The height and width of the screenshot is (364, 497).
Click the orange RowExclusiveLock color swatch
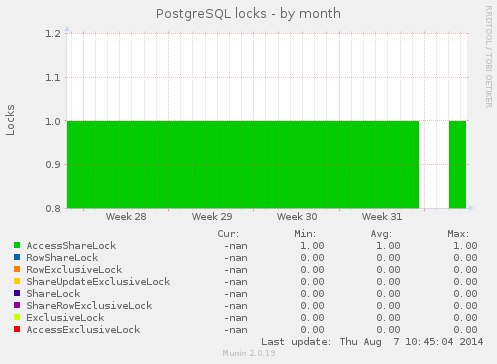(17, 269)
